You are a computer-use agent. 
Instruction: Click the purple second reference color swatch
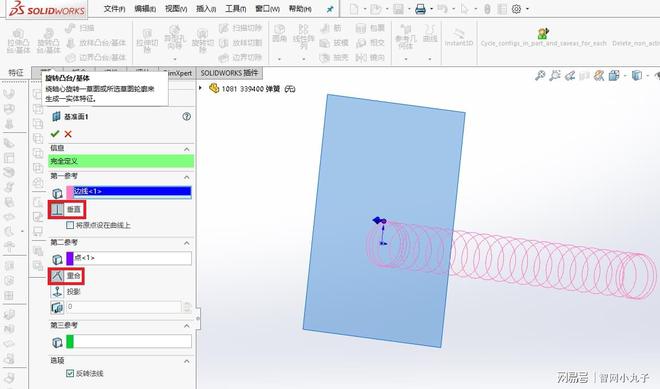pos(70,258)
